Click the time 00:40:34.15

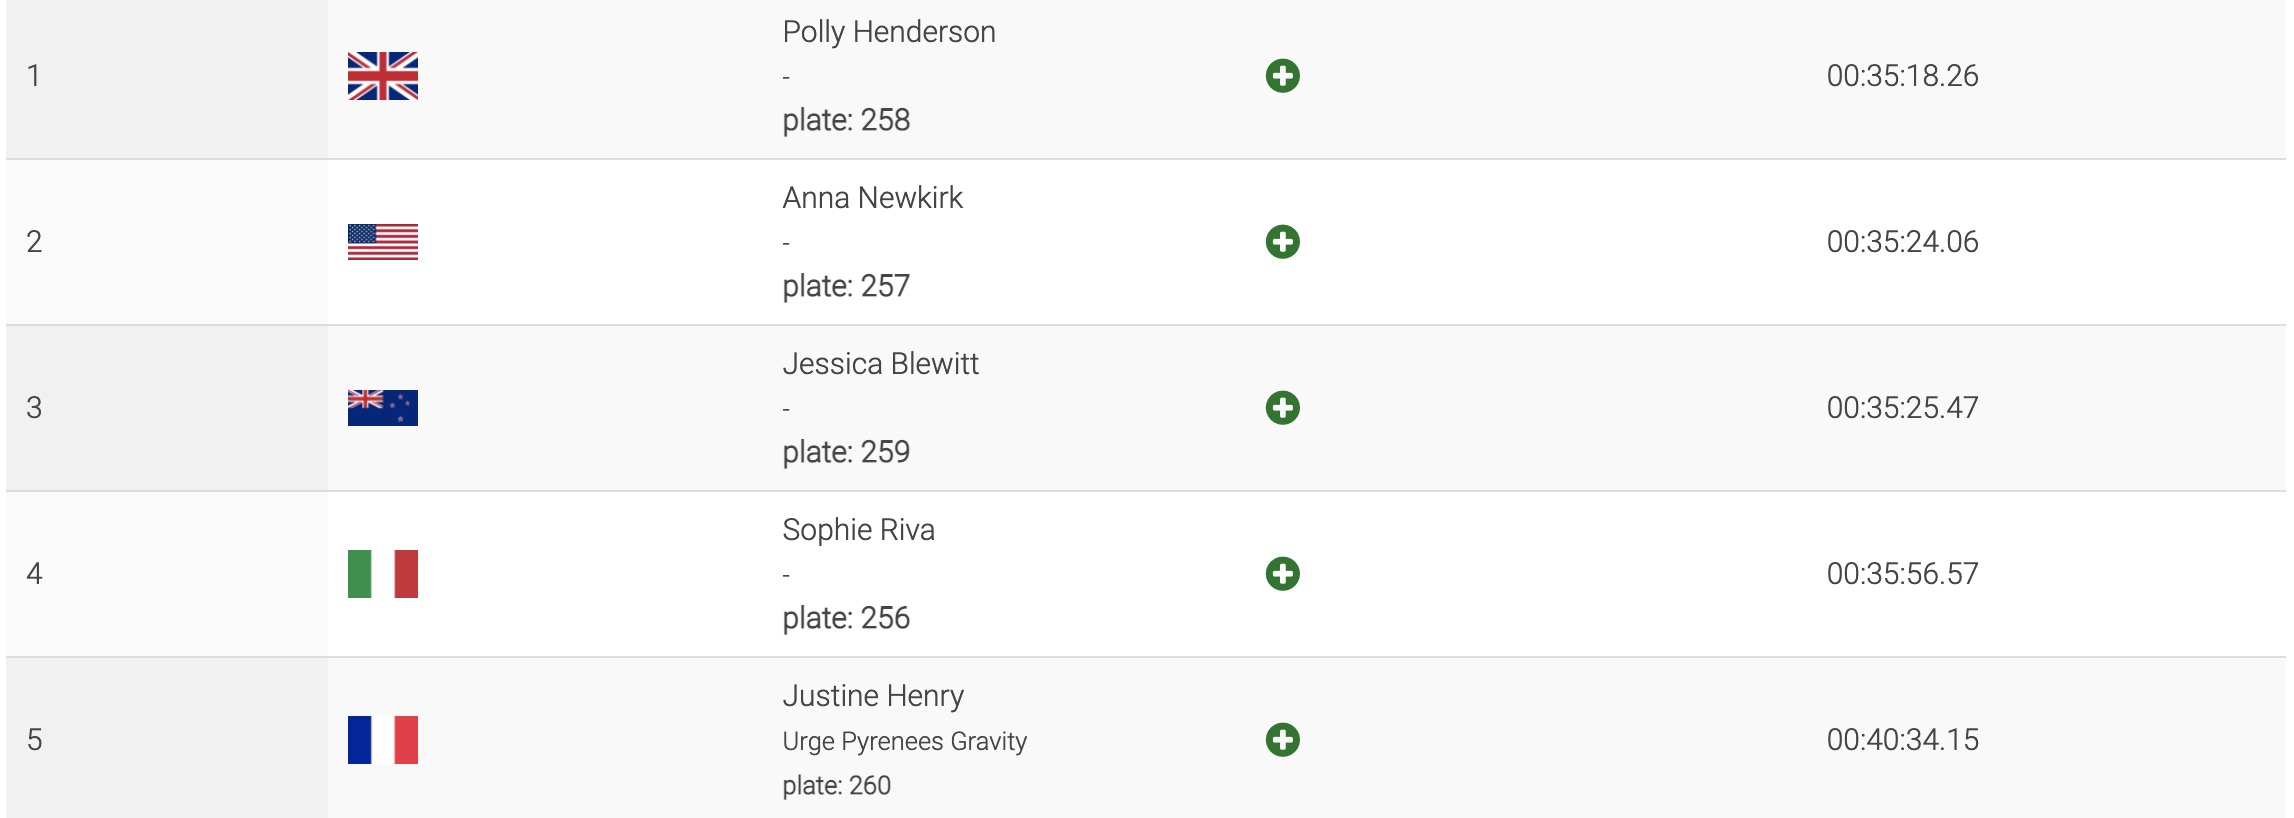pyautogui.click(x=1902, y=740)
